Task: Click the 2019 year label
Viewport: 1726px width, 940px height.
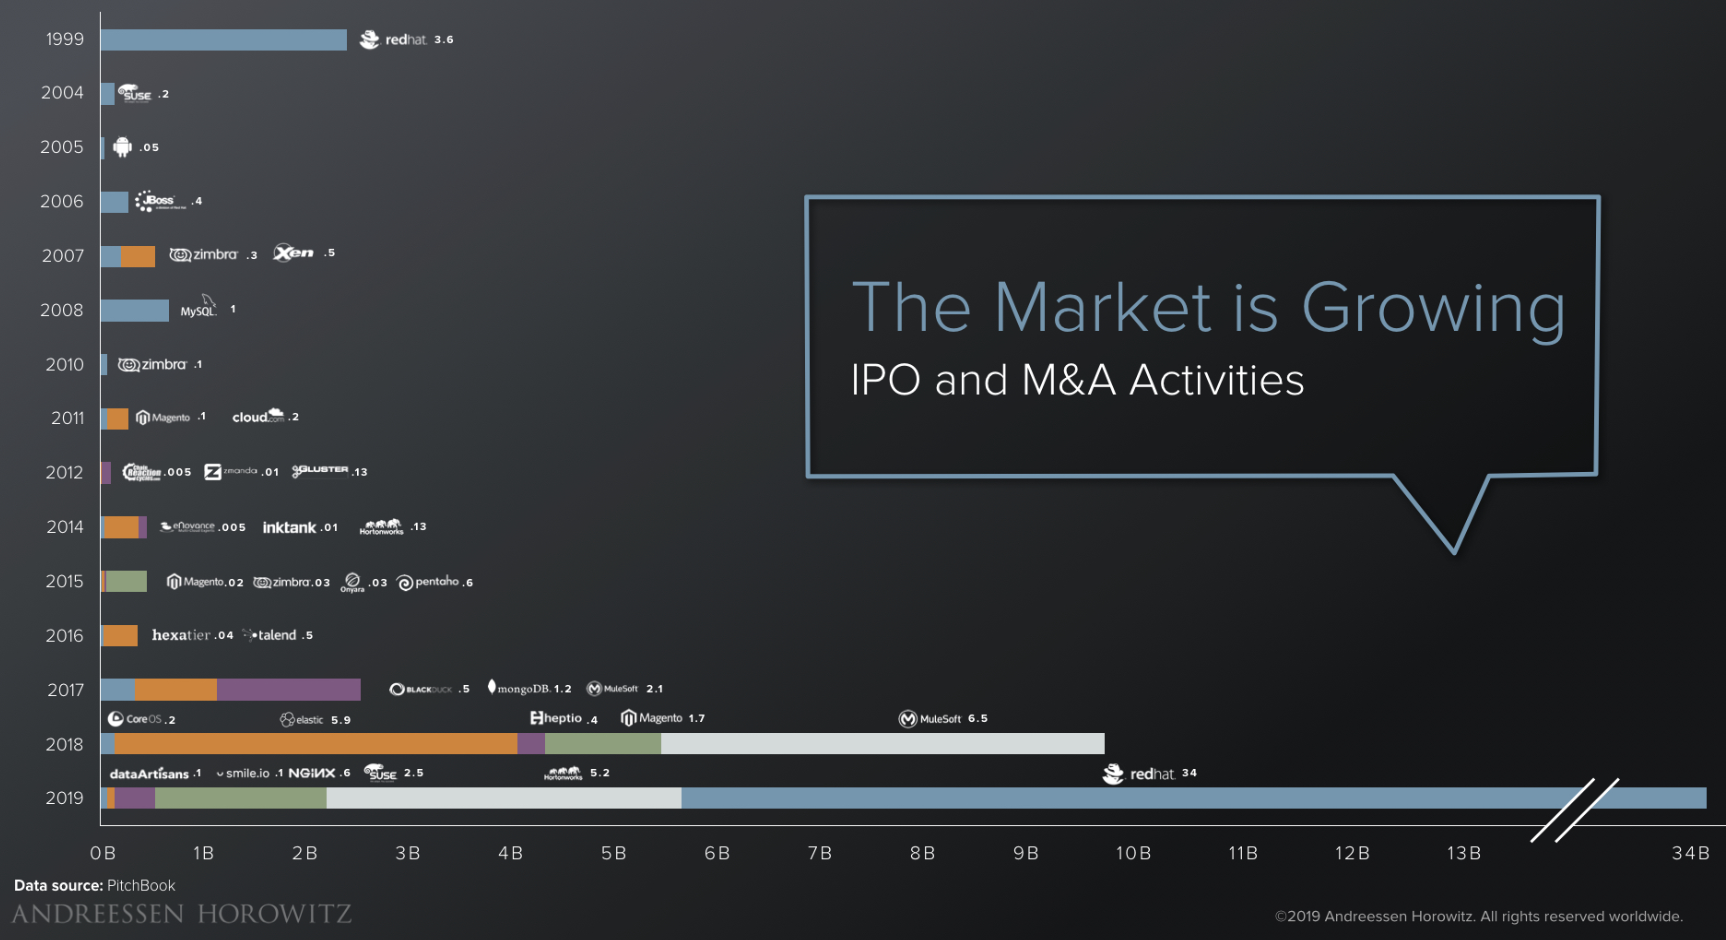Action: (x=64, y=798)
